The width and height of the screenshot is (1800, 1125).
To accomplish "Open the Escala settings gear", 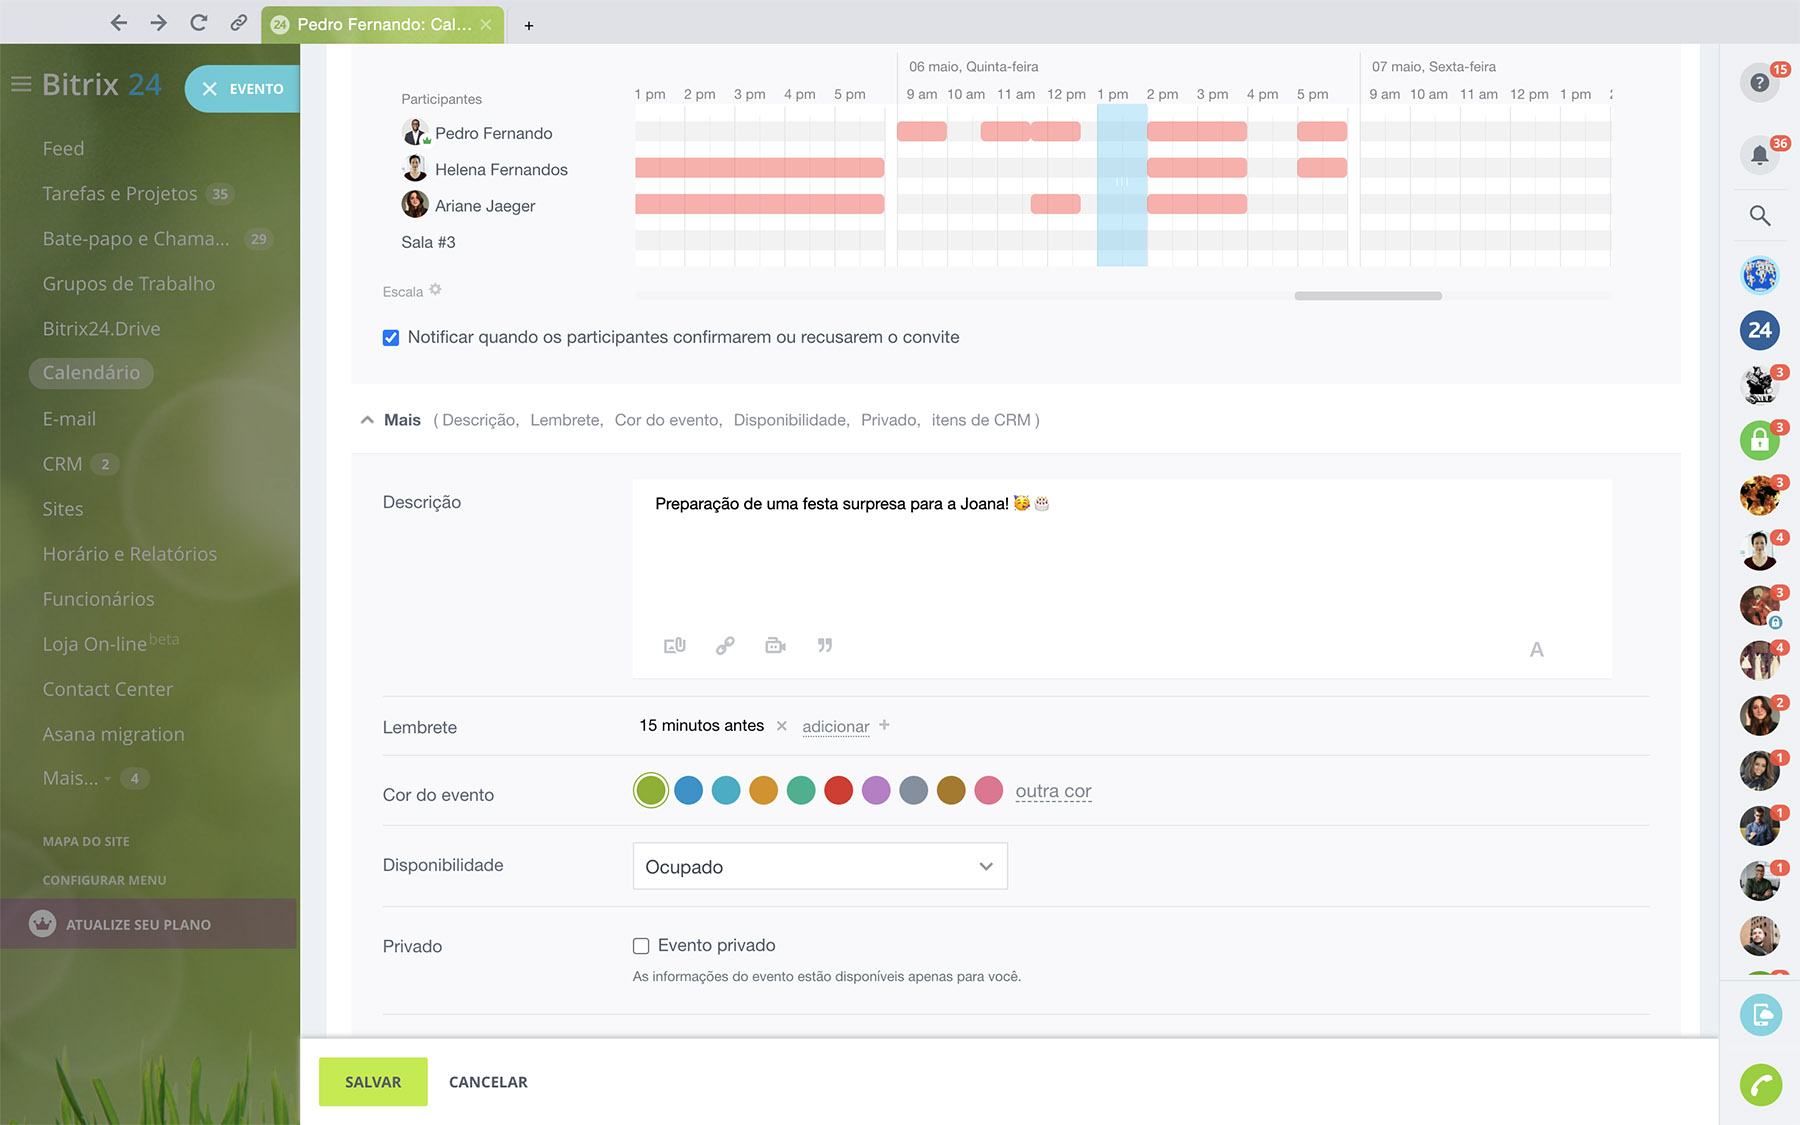I will tap(435, 290).
